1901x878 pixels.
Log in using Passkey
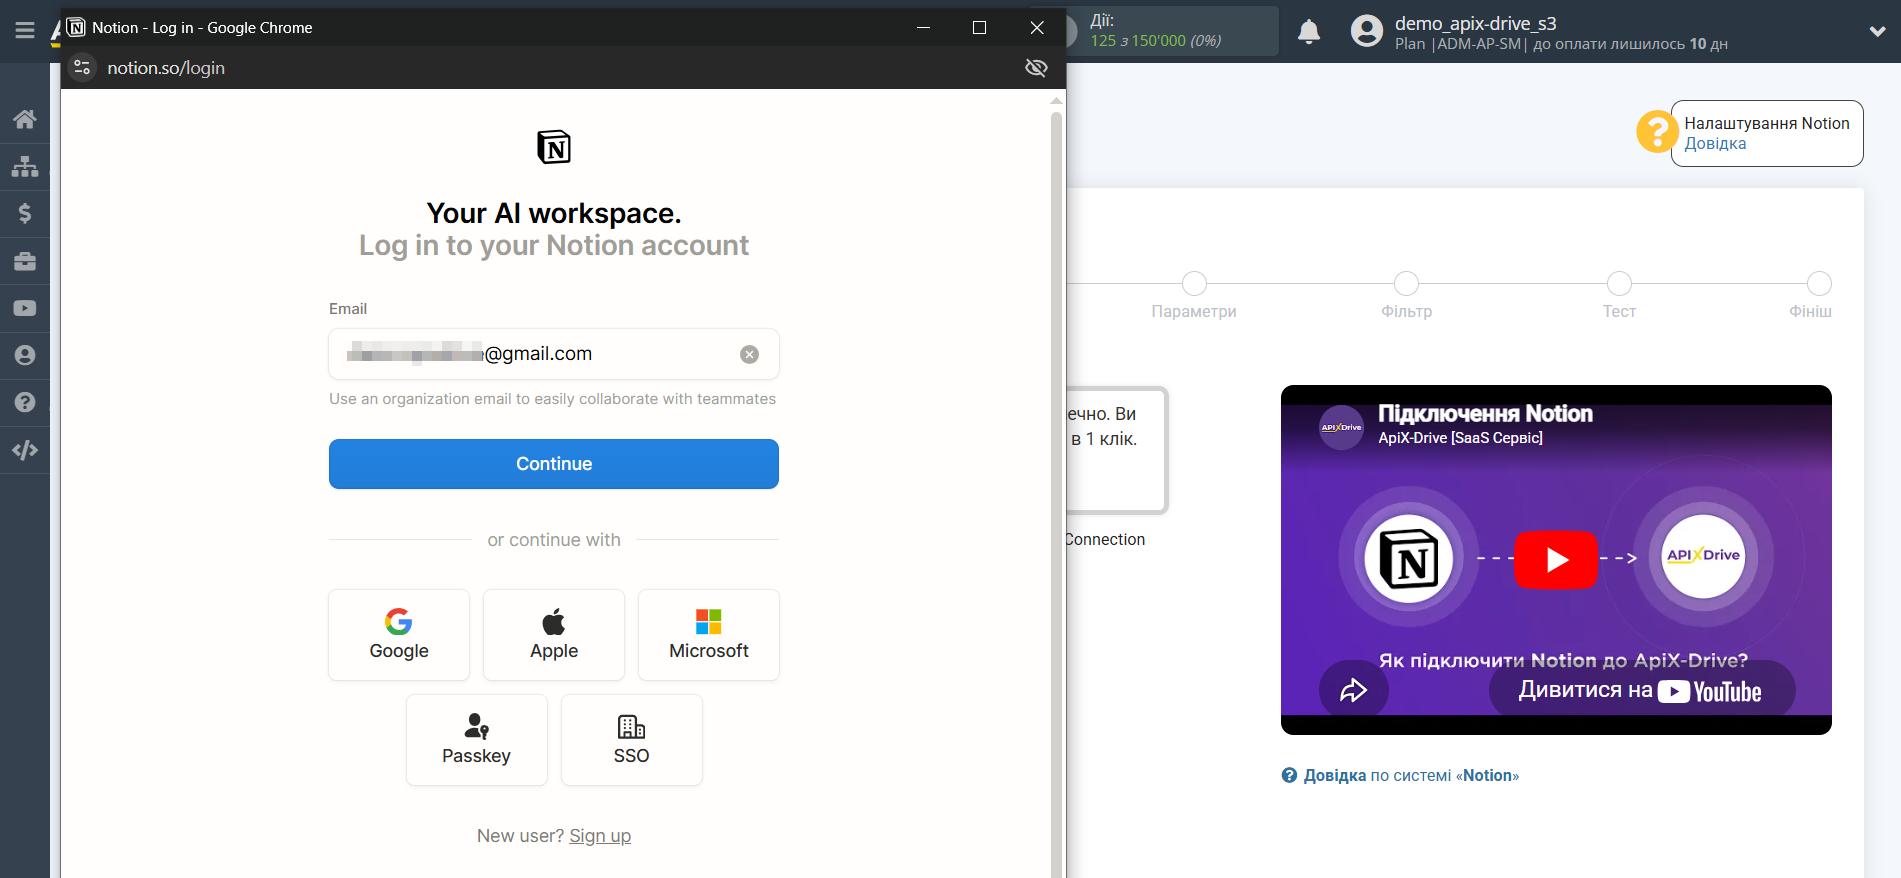click(477, 740)
